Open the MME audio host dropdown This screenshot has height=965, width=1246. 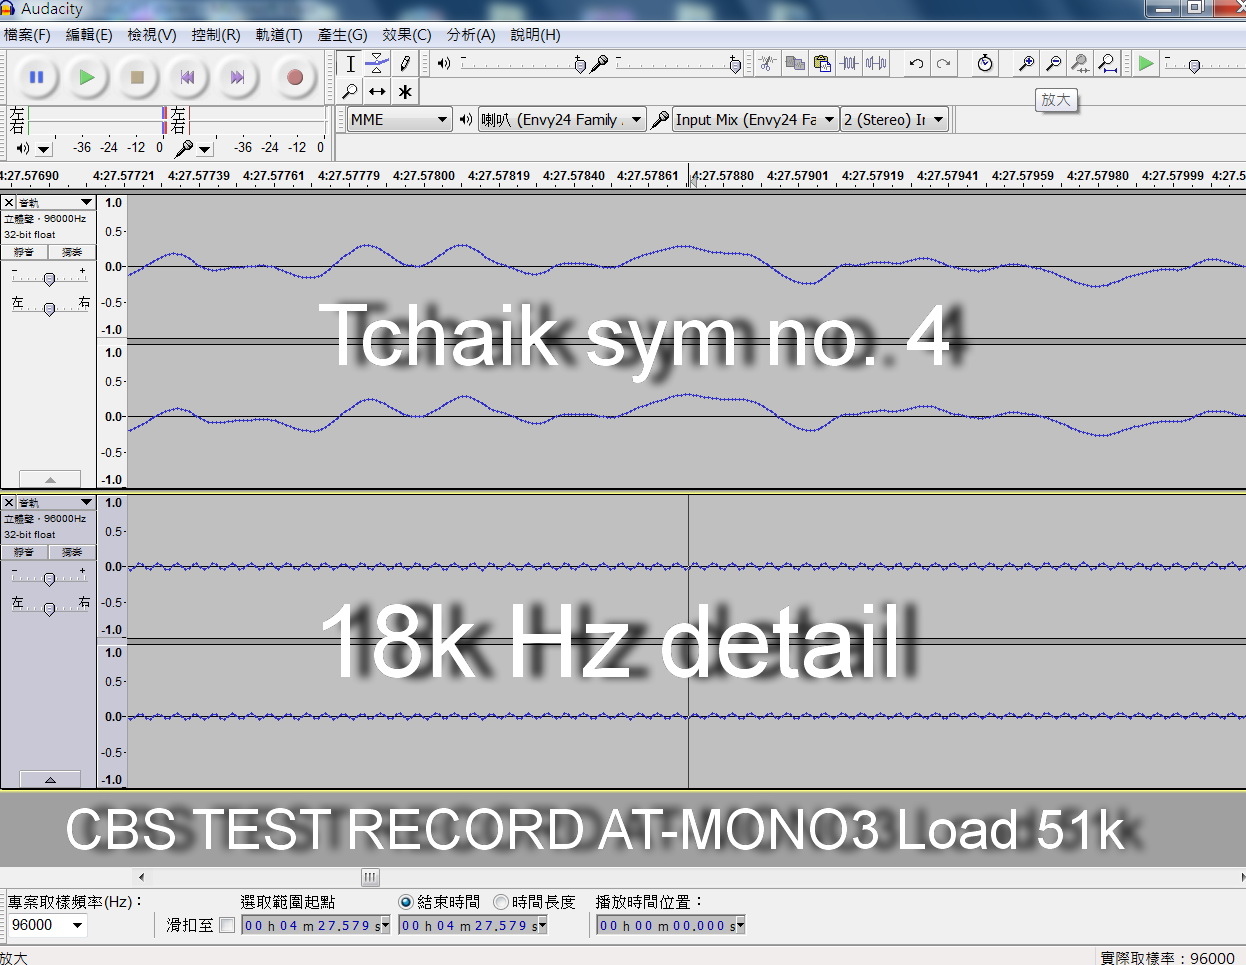click(x=399, y=120)
